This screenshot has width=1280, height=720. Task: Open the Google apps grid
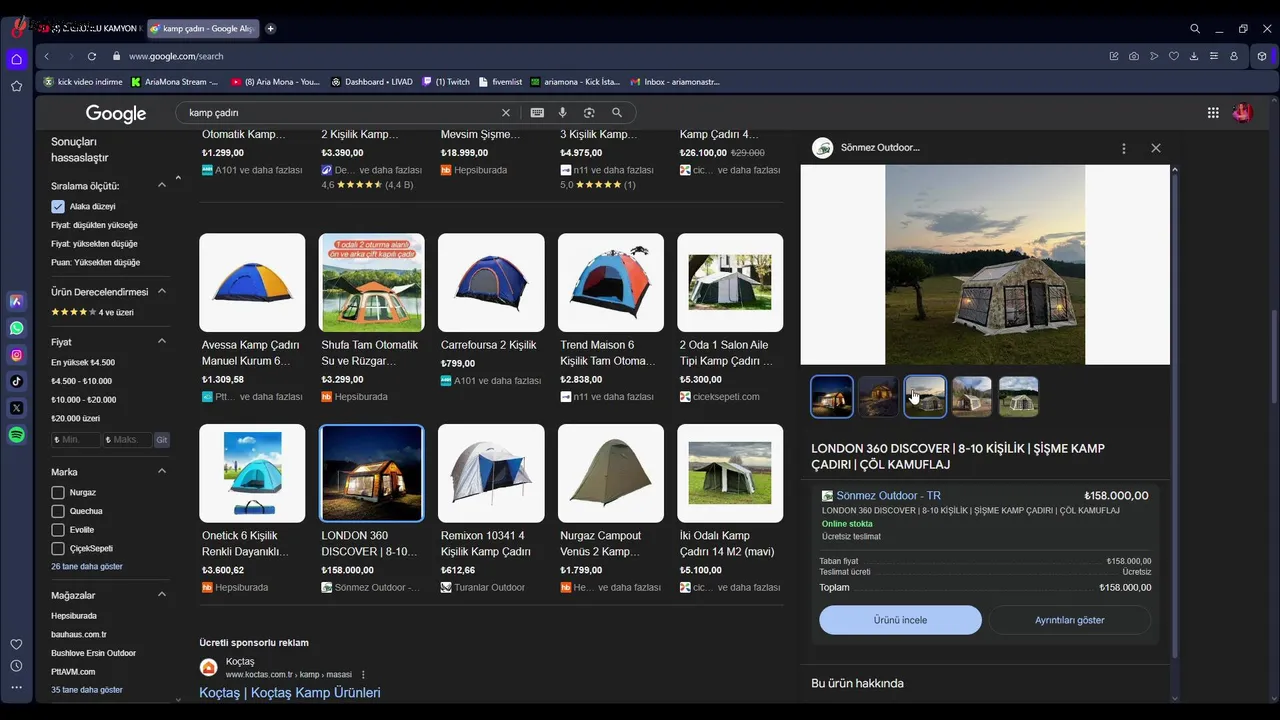click(x=1213, y=113)
